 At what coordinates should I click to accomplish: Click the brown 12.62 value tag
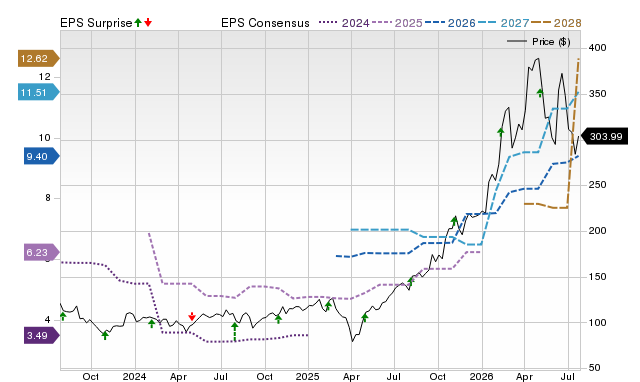click(x=38, y=59)
